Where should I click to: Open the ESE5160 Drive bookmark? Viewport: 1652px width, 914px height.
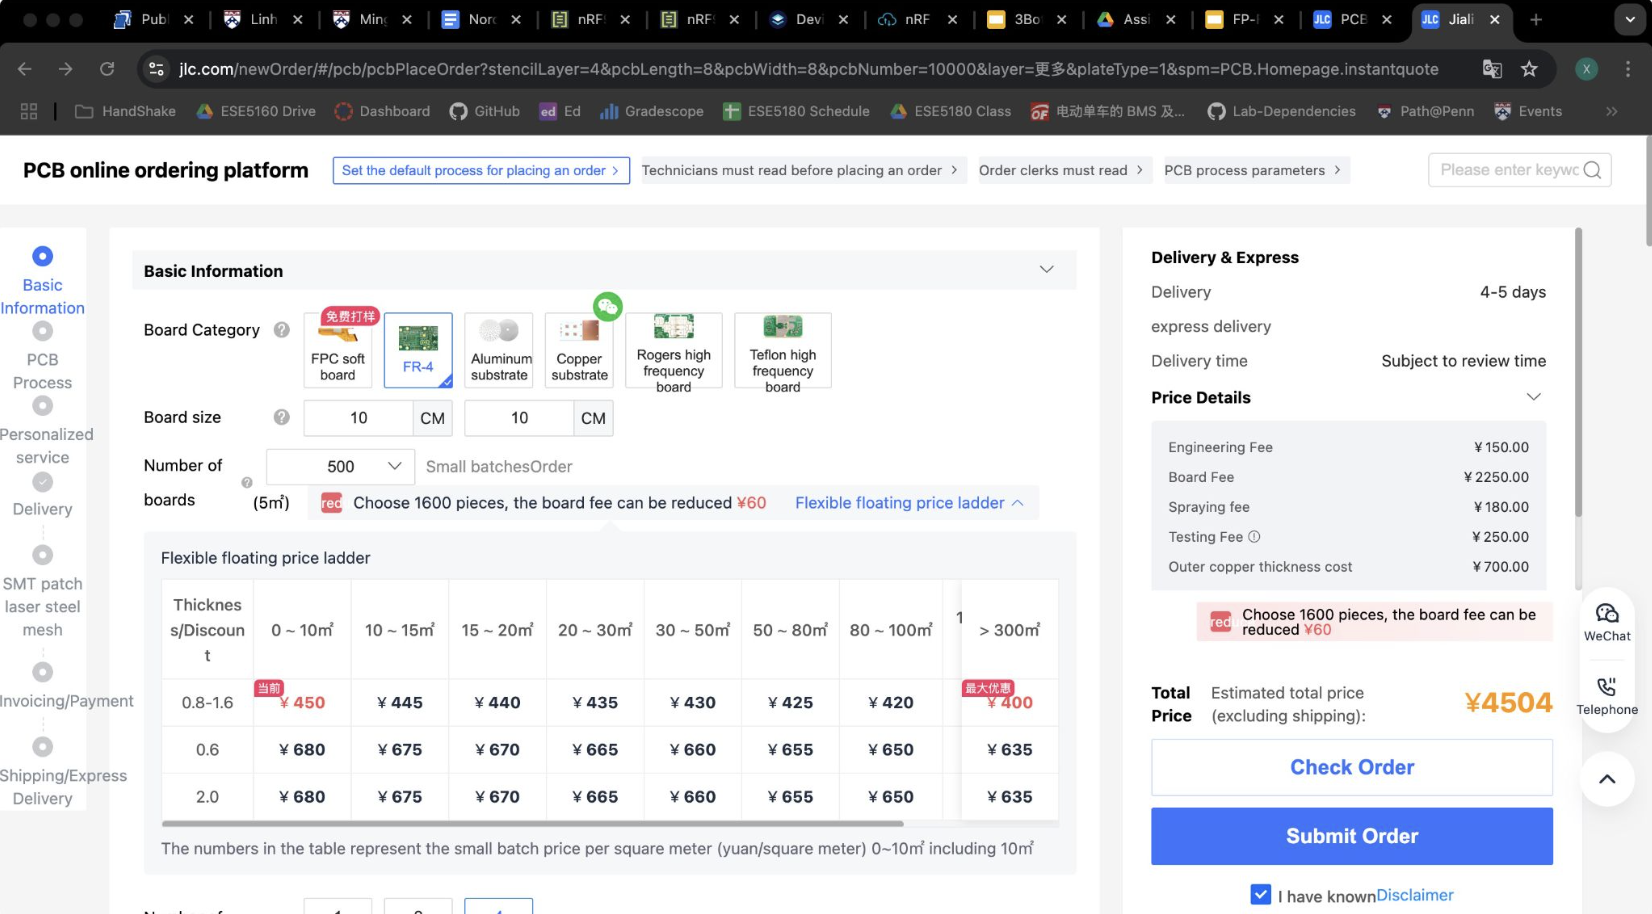[256, 111]
